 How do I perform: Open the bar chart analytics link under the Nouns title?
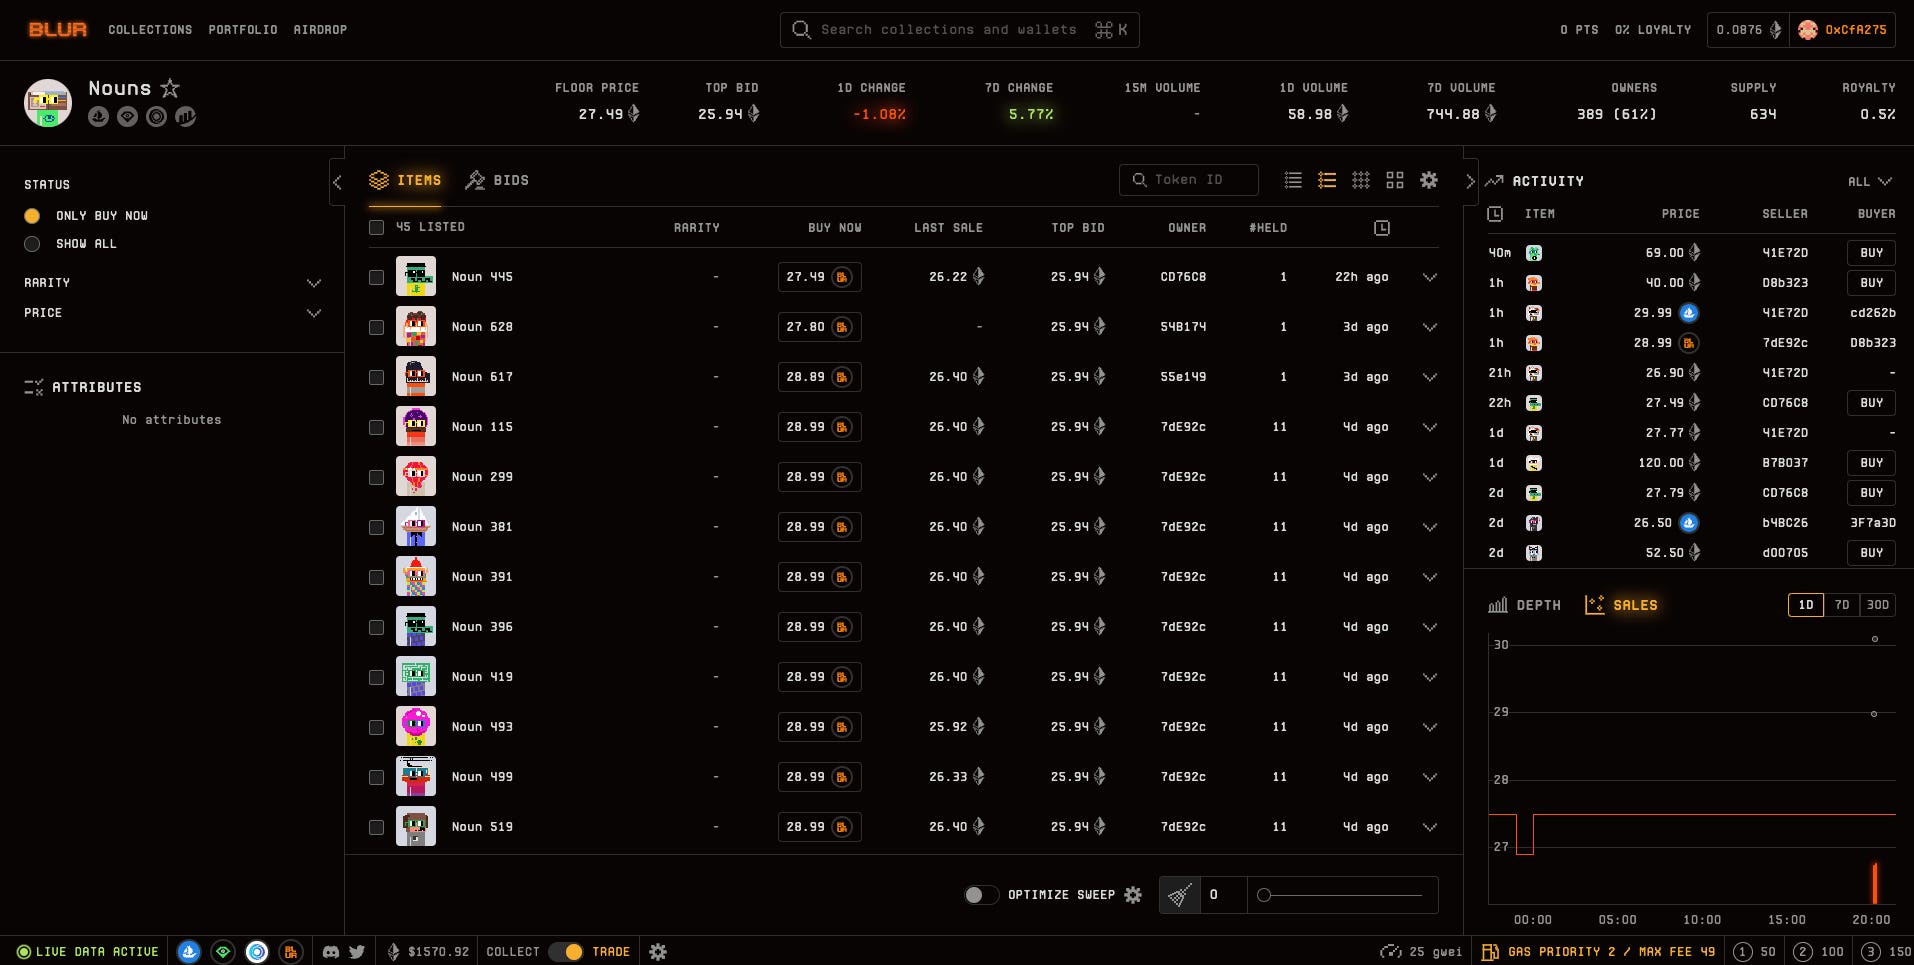185,117
